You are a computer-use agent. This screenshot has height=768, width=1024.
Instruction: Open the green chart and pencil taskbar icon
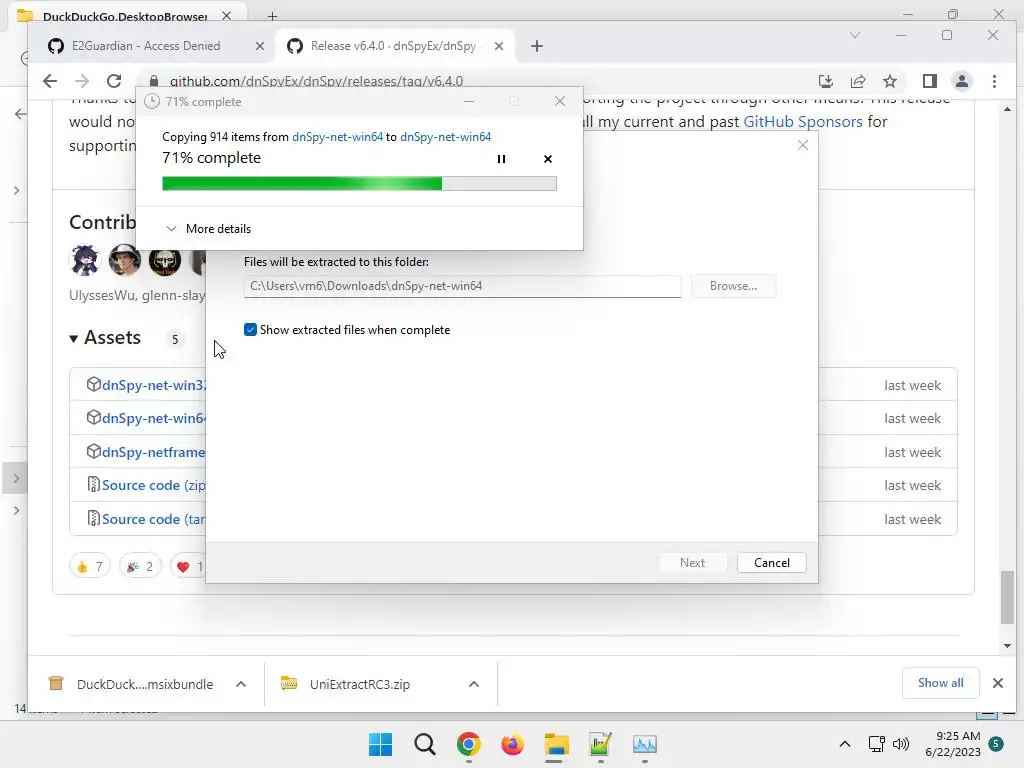600,744
